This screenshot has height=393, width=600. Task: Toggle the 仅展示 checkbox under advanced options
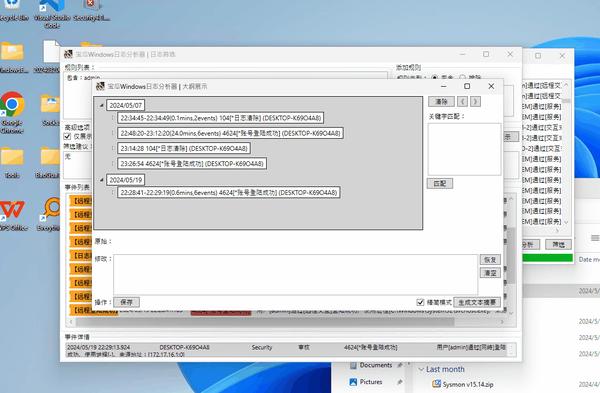67,136
